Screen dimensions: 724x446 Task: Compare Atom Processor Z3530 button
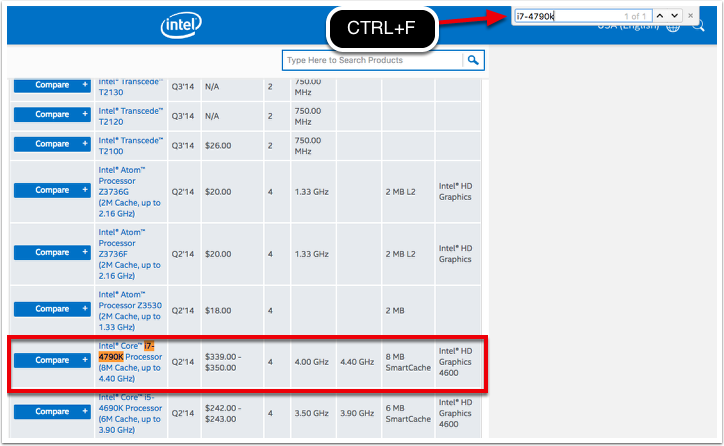(52, 309)
